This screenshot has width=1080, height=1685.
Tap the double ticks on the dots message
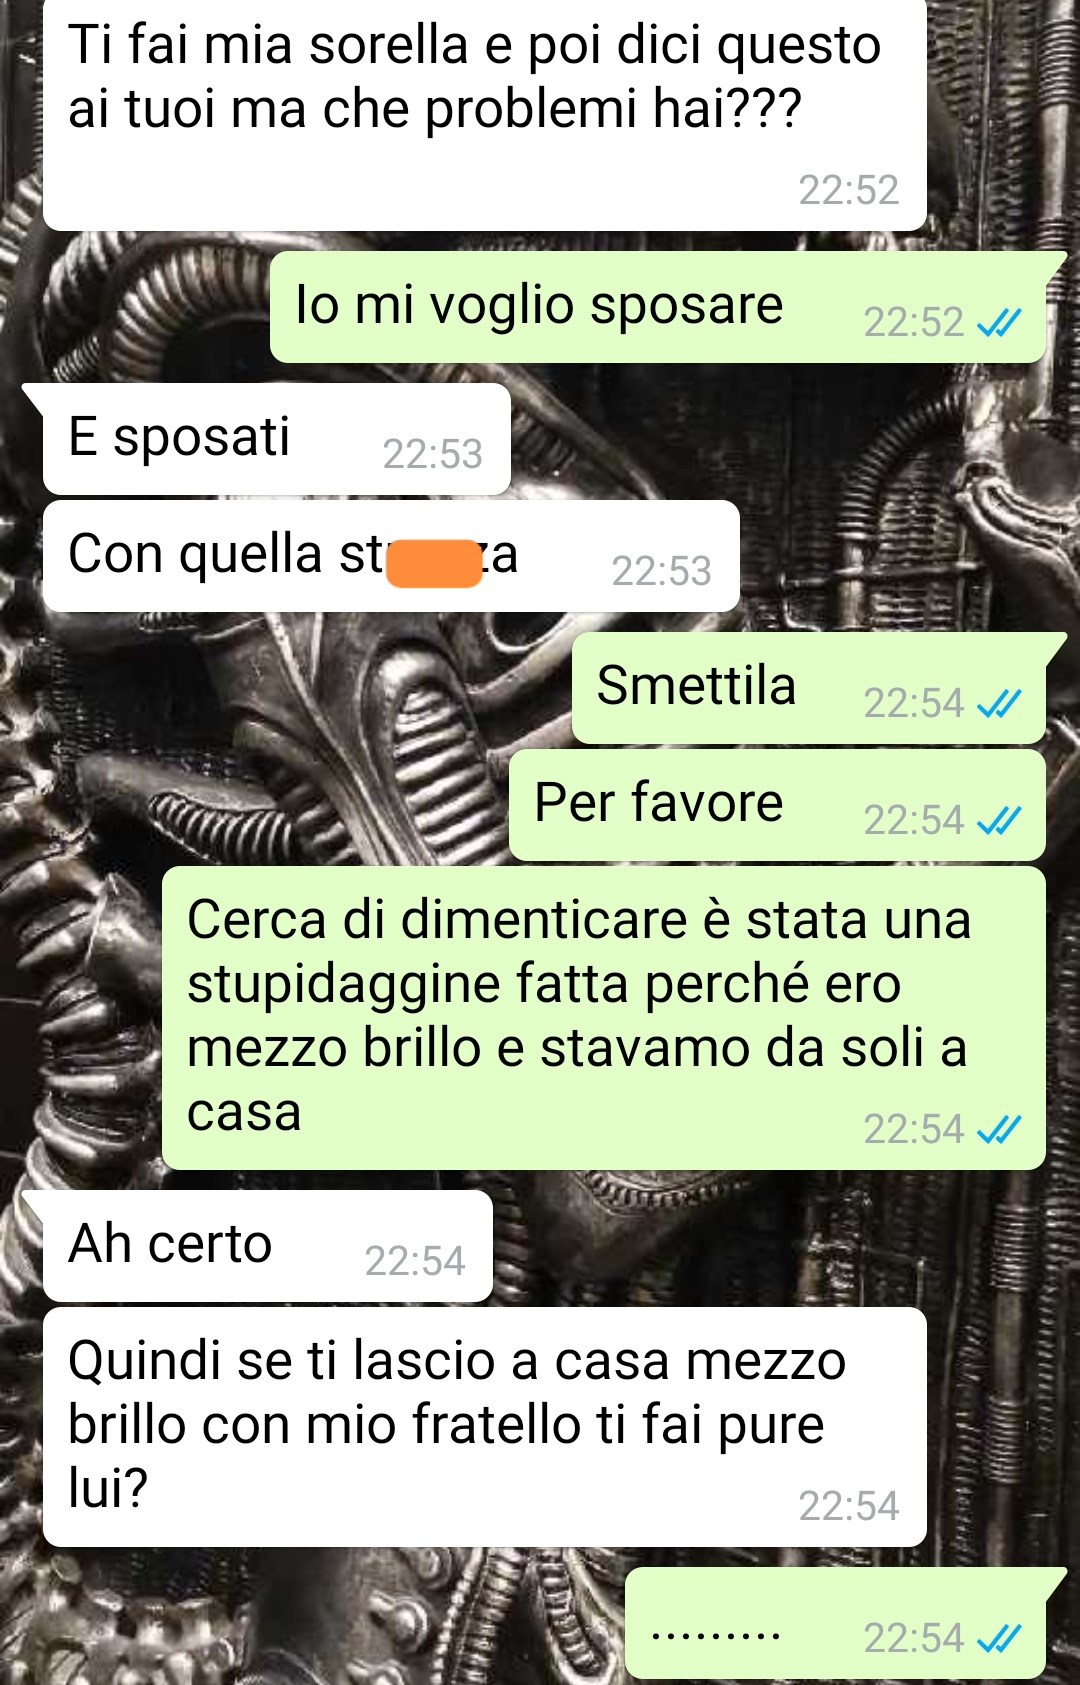(x=998, y=1638)
